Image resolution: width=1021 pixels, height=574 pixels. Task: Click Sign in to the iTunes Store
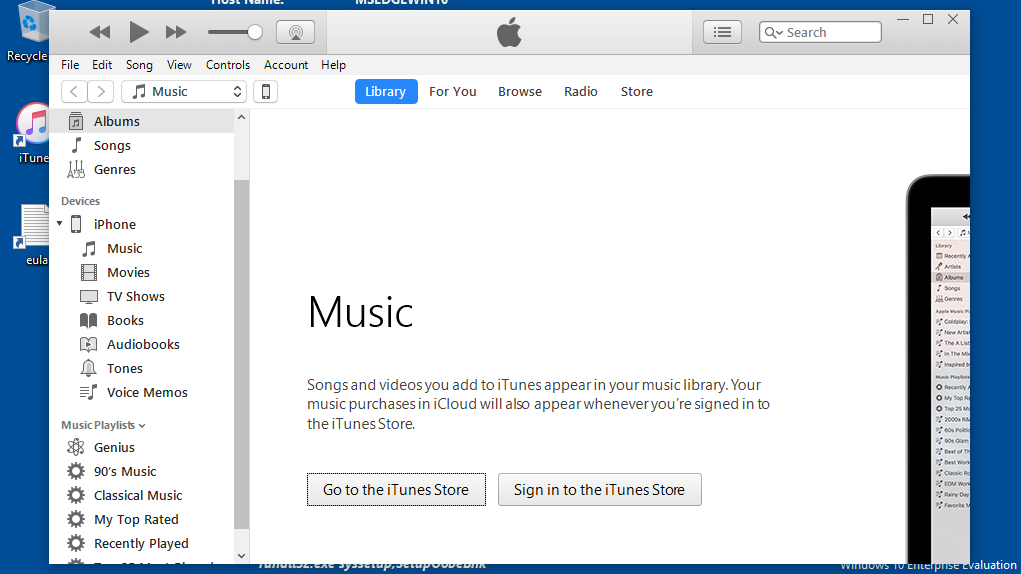click(x=600, y=489)
